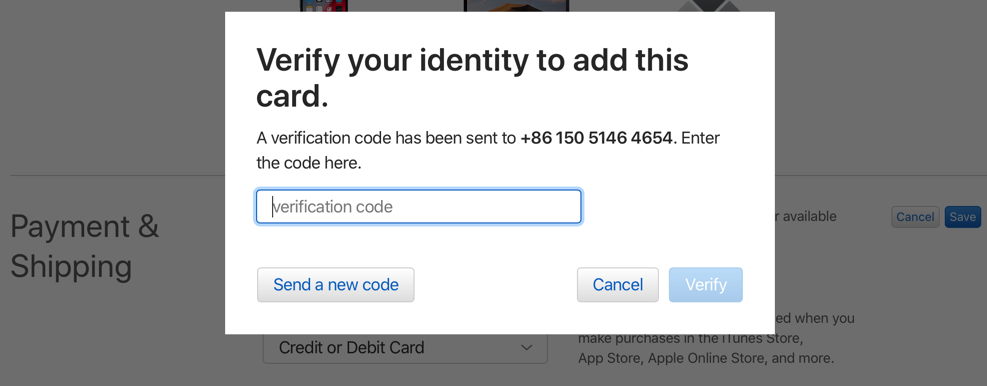
Task: Click the phone number +86 150 5146 4654
Action: pos(597,138)
